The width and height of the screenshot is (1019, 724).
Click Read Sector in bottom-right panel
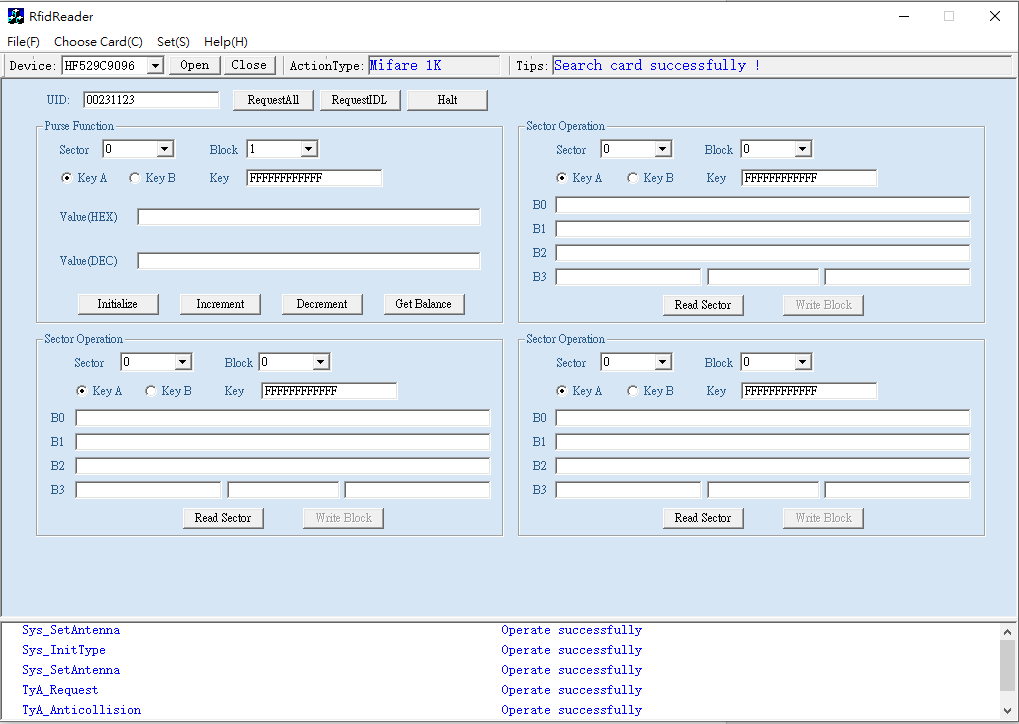pyautogui.click(x=702, y=518)
